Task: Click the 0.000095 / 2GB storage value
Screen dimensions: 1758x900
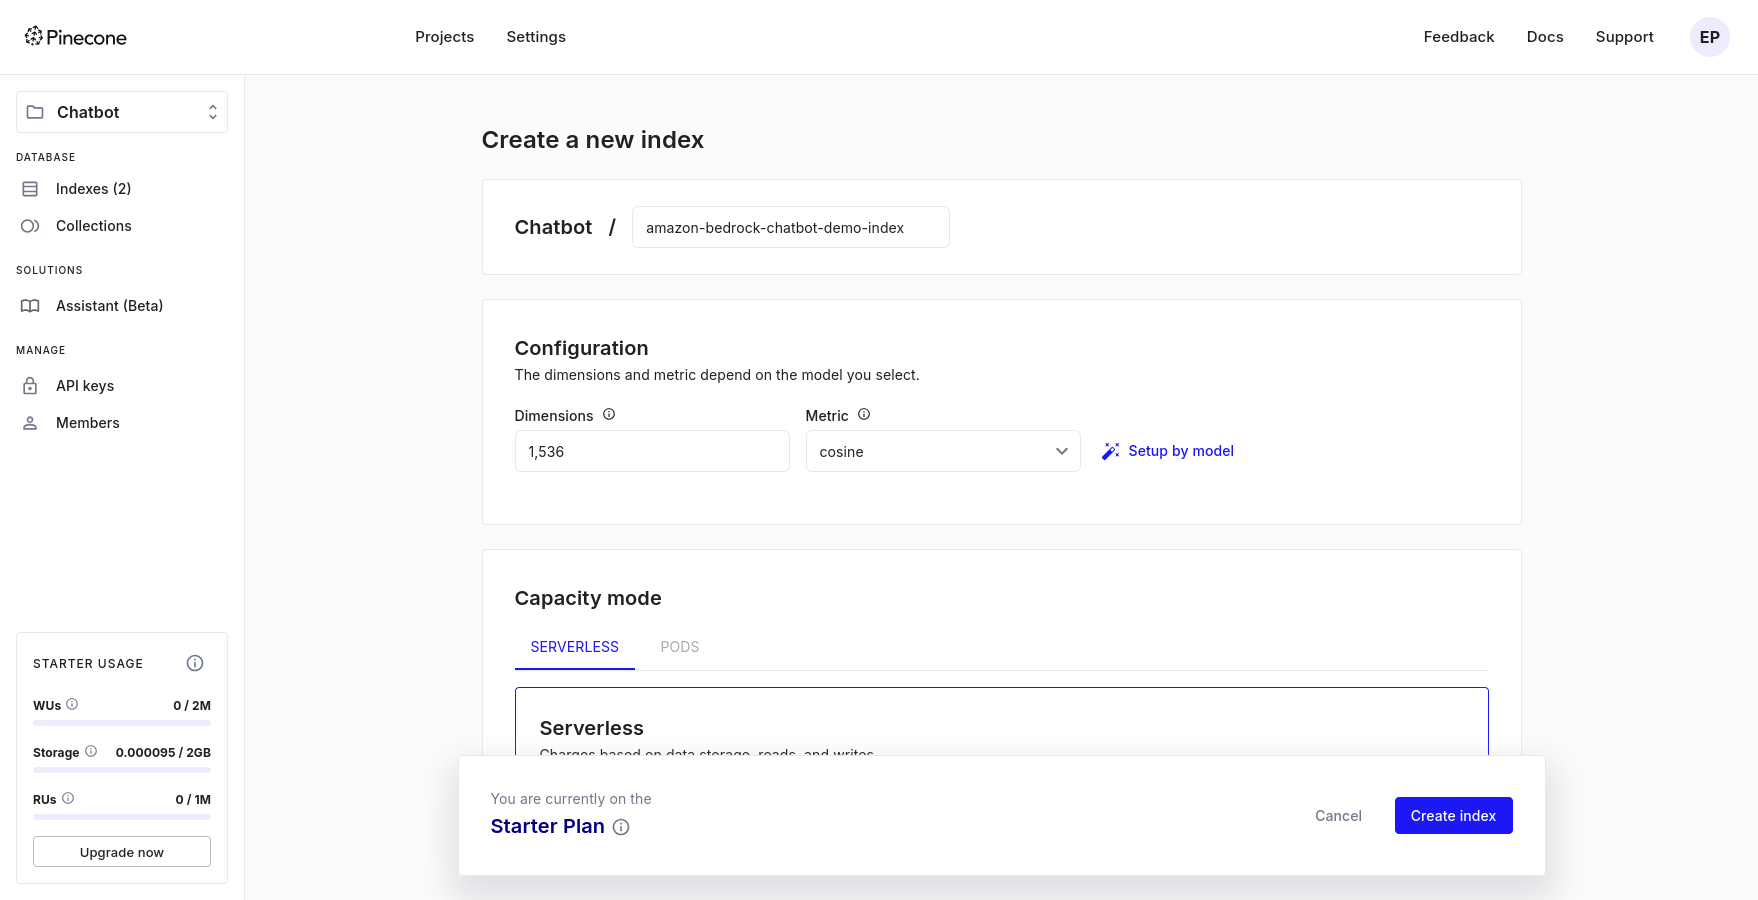Action: 163,752
